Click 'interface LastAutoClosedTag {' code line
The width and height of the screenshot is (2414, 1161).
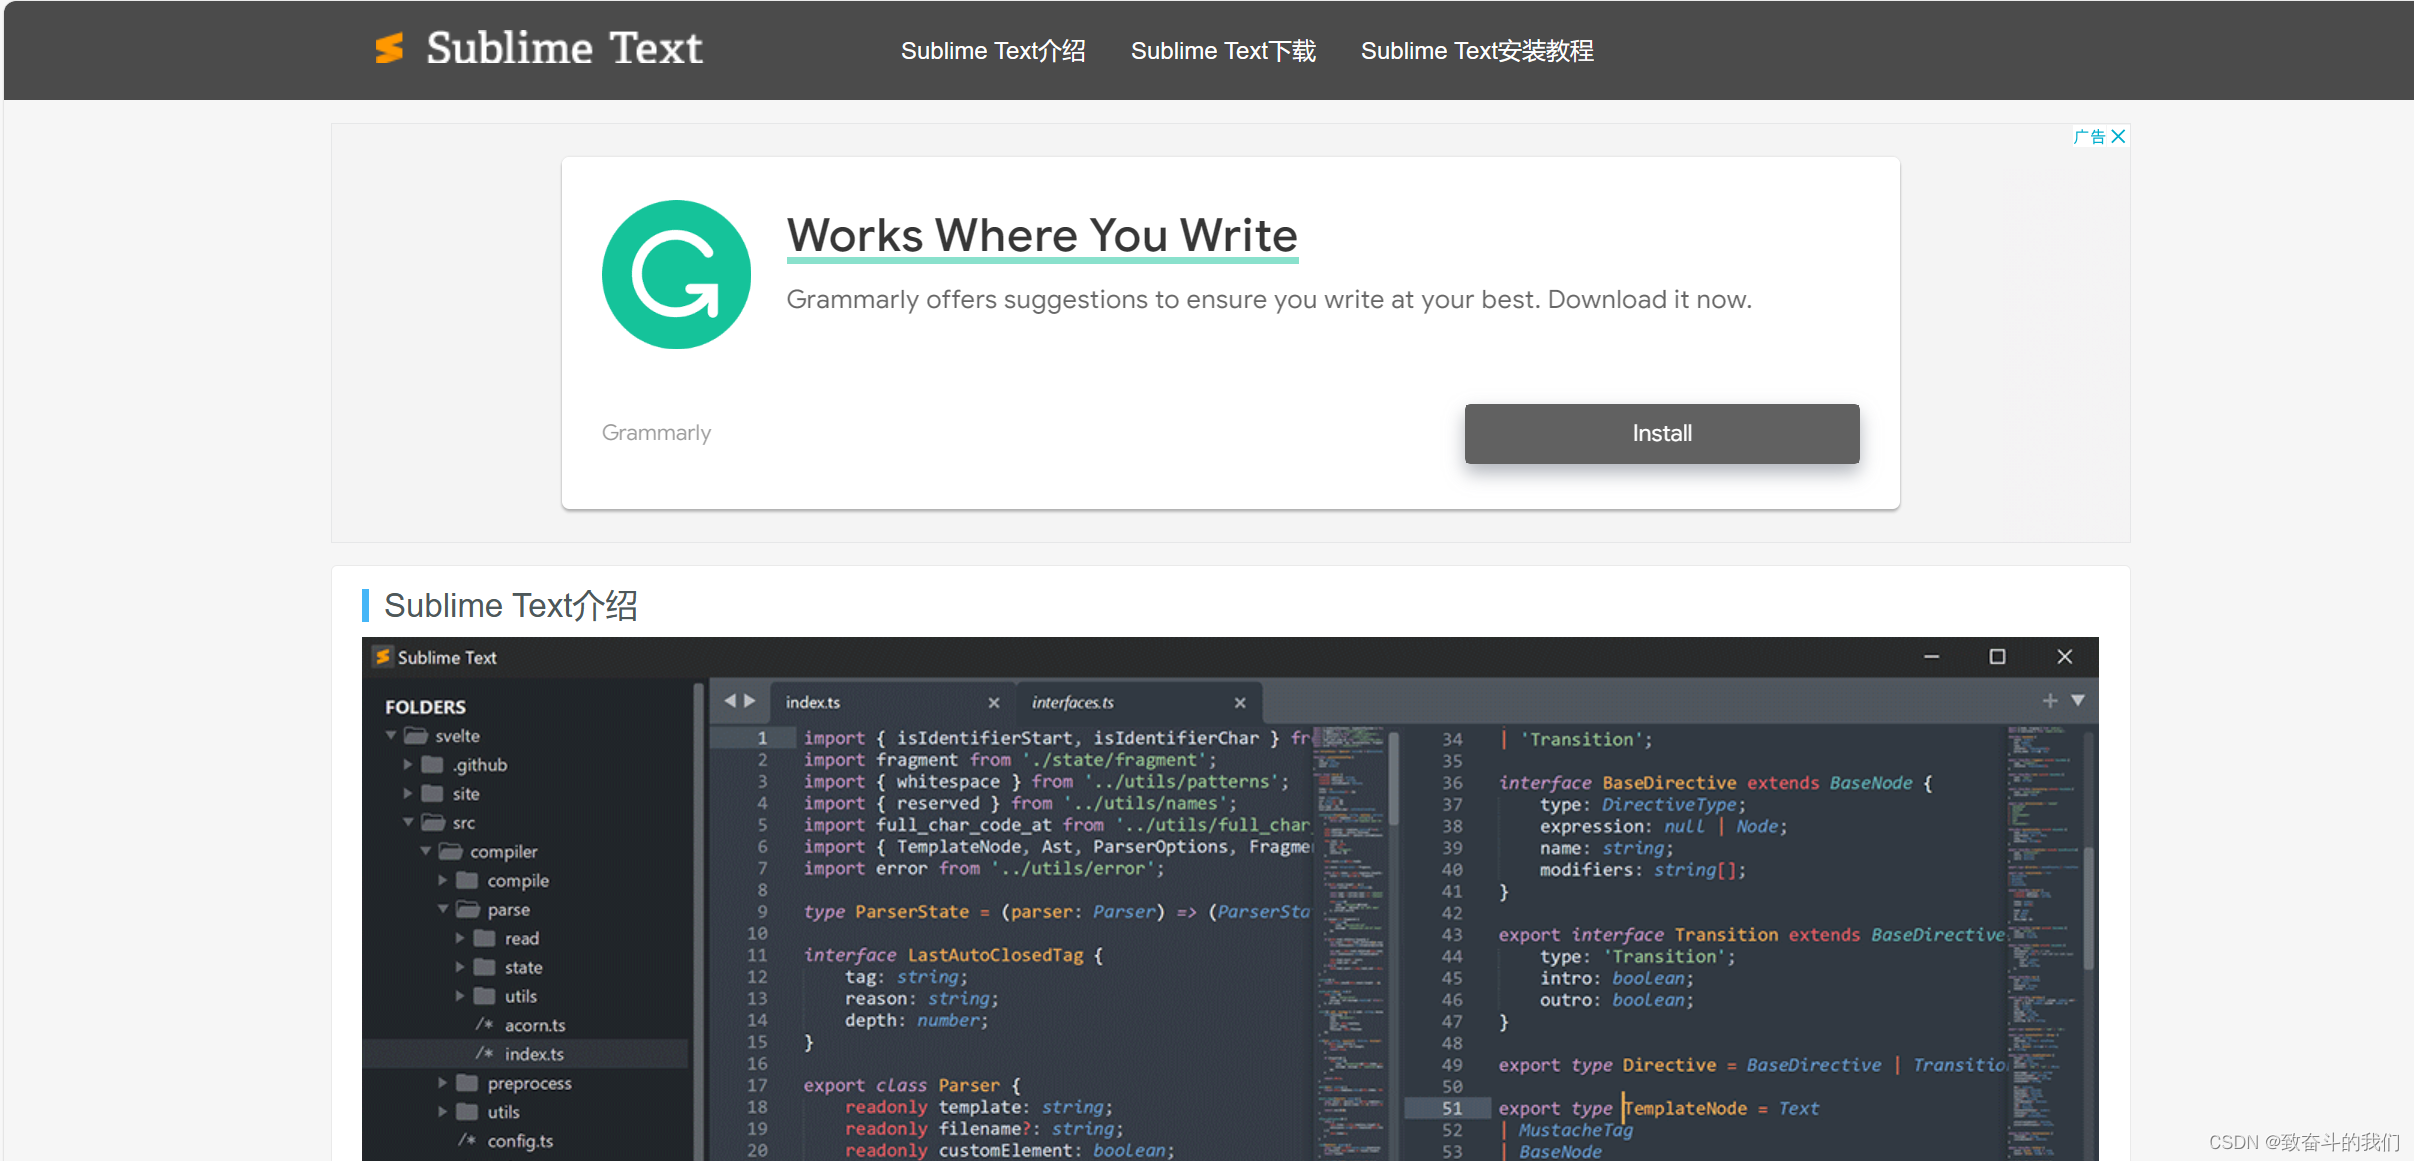point(953,955)
